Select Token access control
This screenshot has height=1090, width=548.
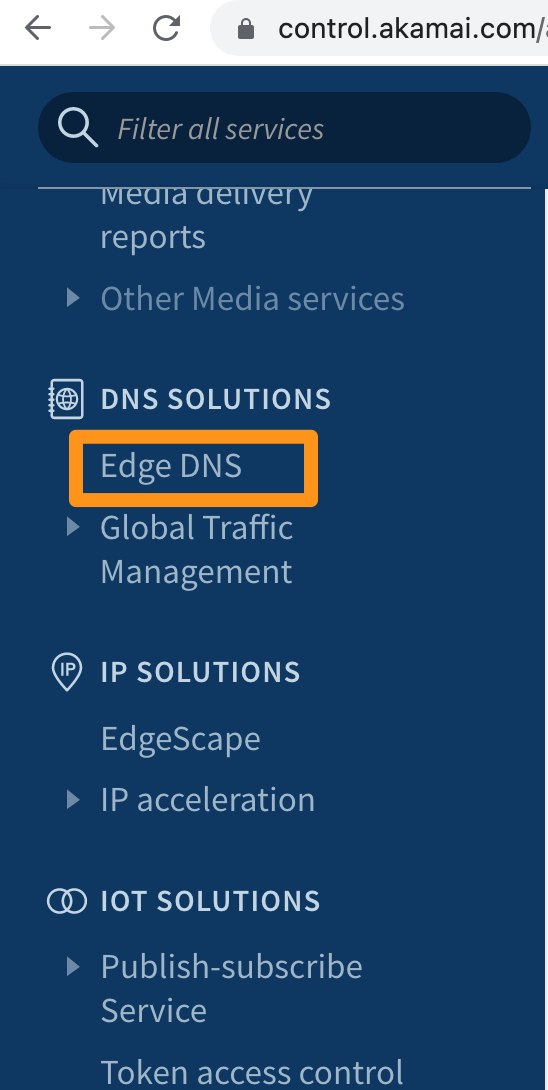pos(252,1073)
